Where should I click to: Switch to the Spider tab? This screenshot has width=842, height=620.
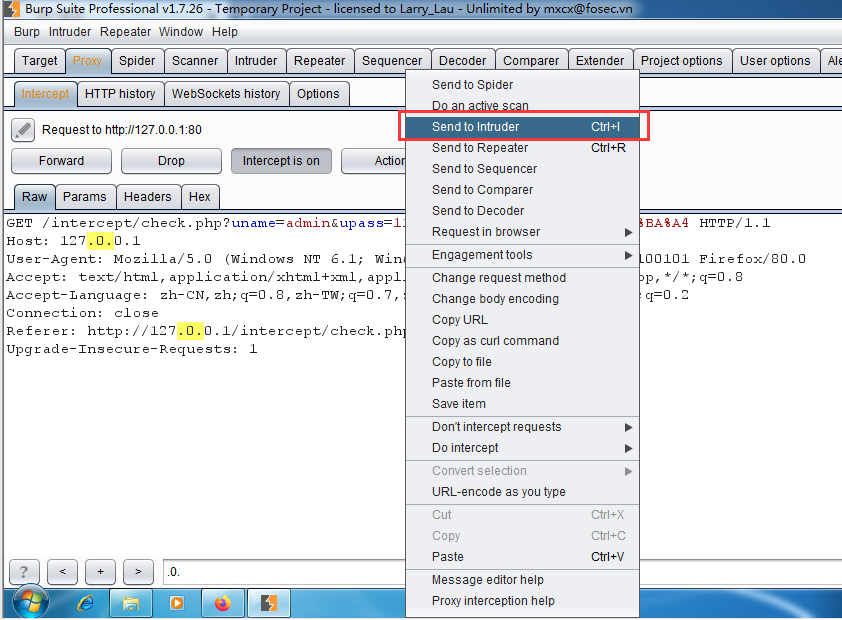coord(137,61)
